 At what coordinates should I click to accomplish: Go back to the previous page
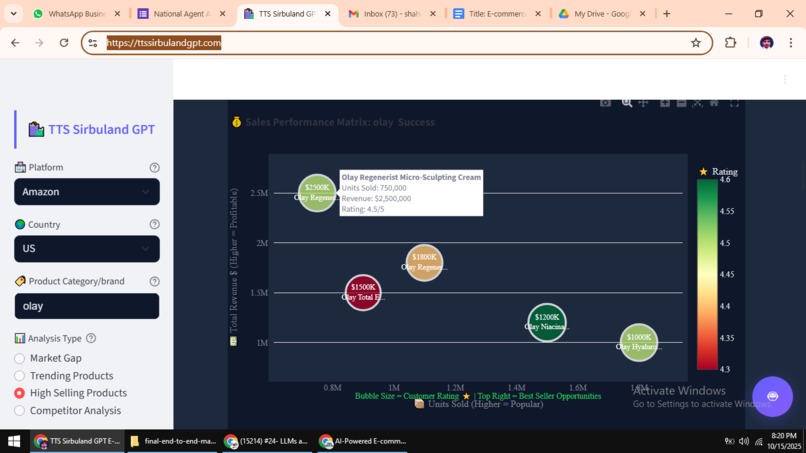coord(15,43)
